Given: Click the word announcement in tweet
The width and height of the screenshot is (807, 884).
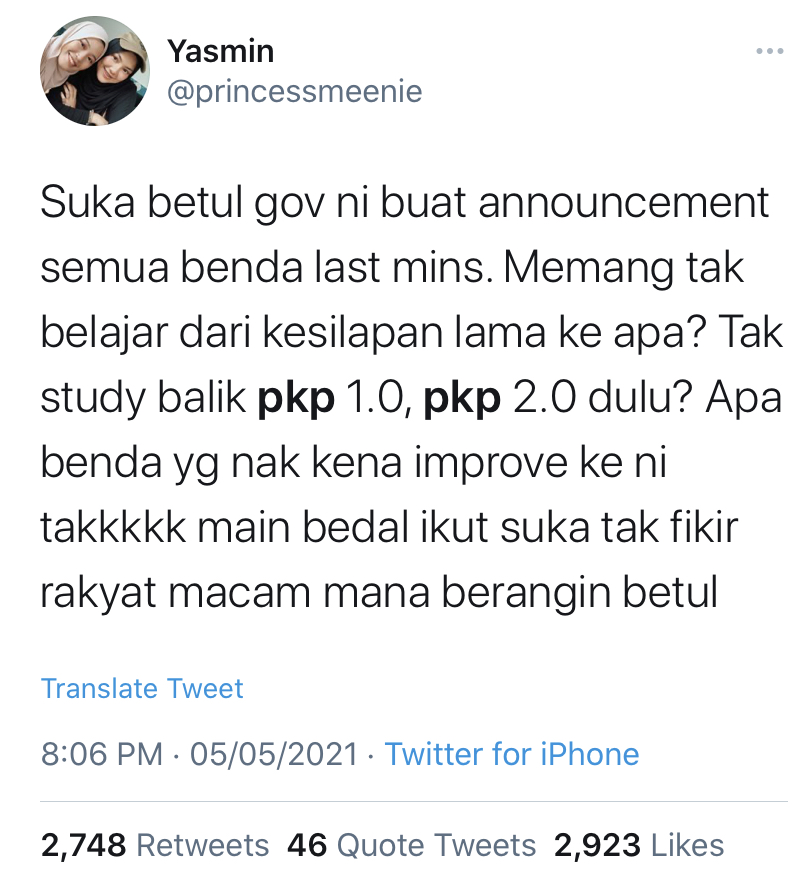Looking at the screenshot, I should coord(624,203).
